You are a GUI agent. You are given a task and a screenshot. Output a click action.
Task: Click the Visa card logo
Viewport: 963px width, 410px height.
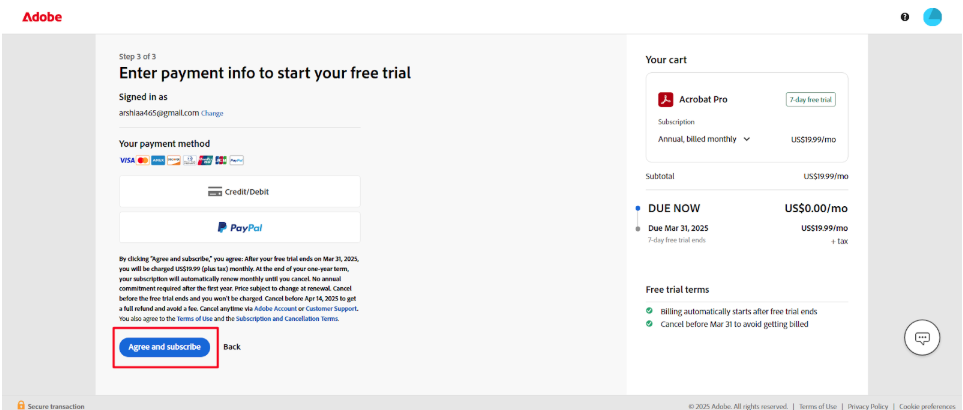click(x=127, y=160)
